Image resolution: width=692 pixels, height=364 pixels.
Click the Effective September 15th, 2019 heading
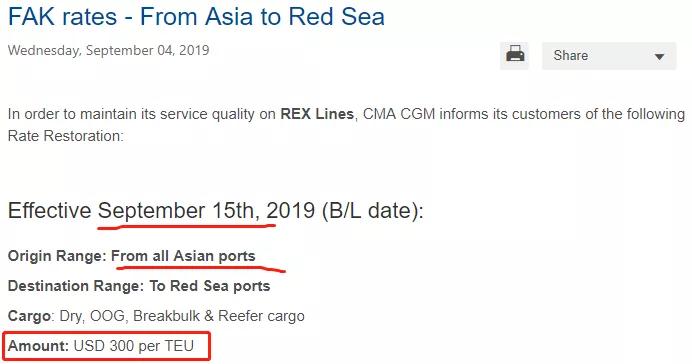click(215, 210)
